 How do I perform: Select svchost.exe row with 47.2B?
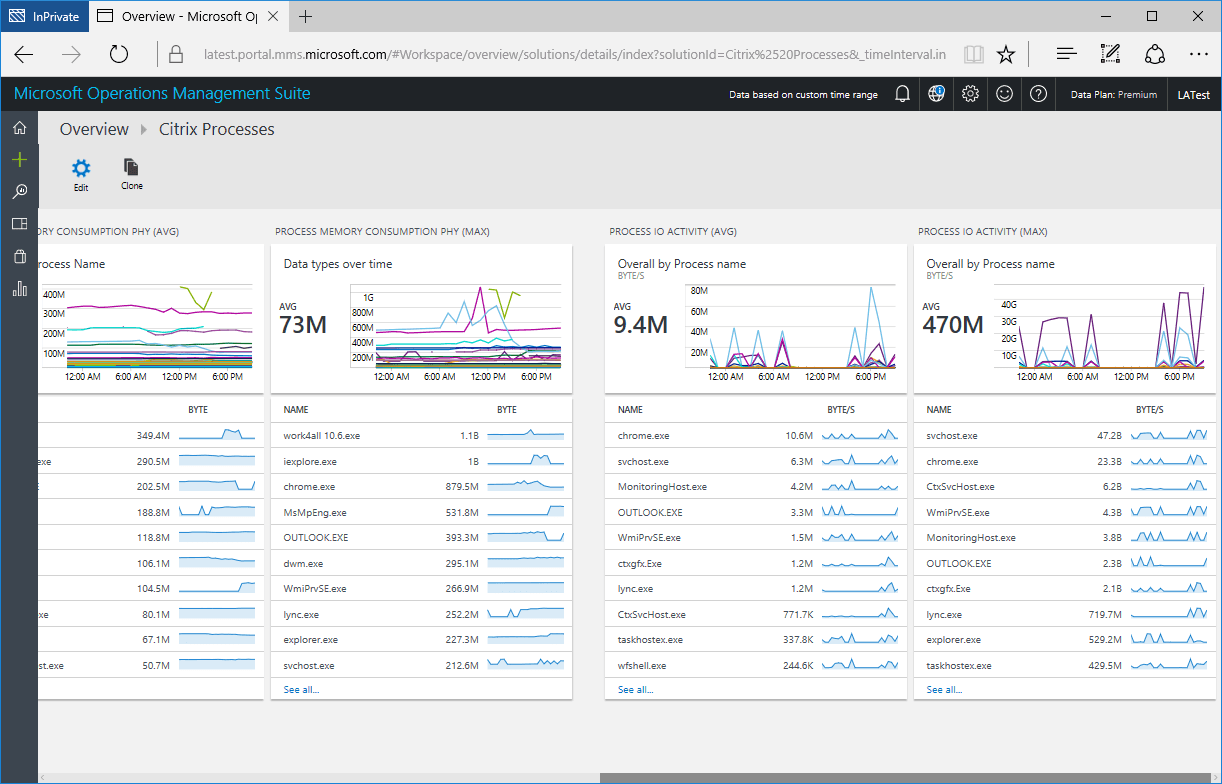click(1064, 436)
